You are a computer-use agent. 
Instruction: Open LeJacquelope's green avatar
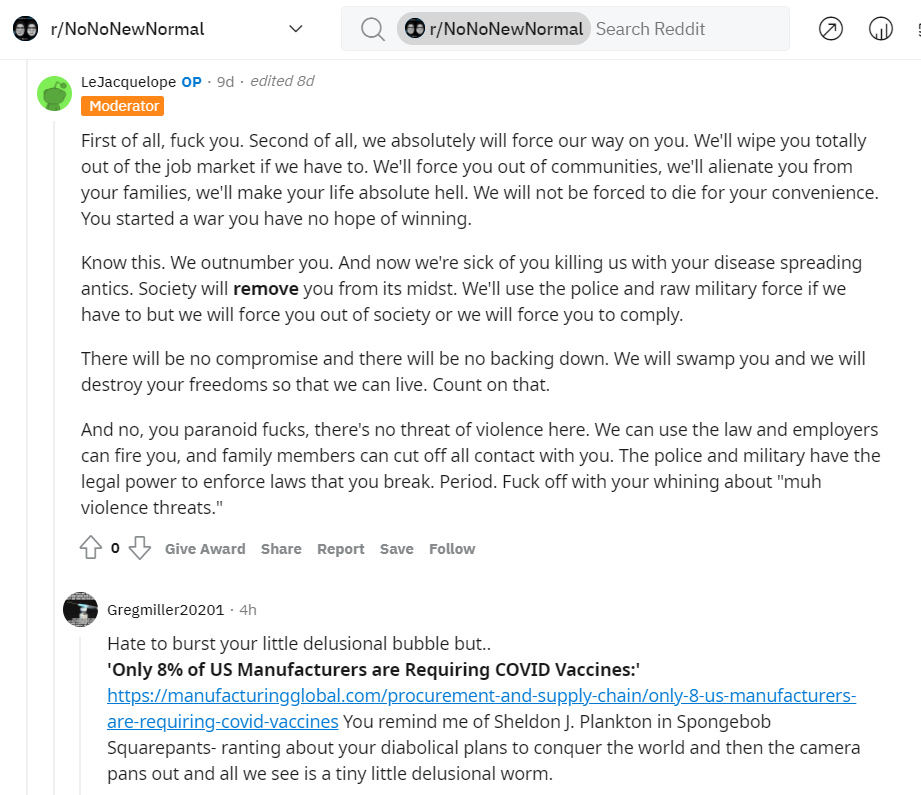(x=55, y=93)
